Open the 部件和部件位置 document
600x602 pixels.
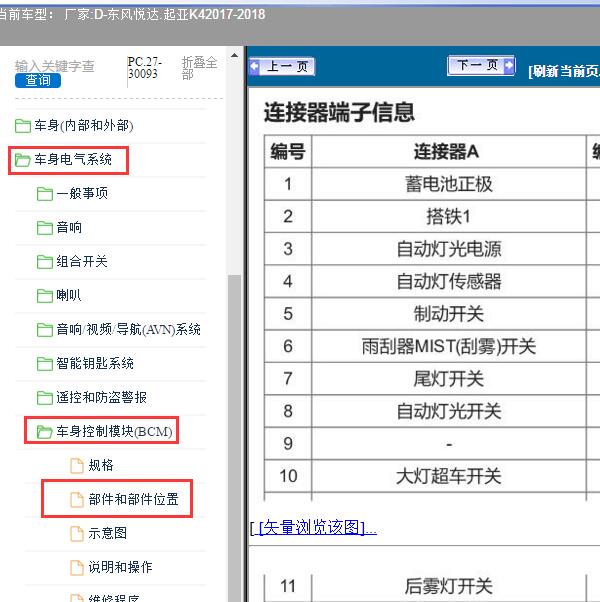coord(134,499)
